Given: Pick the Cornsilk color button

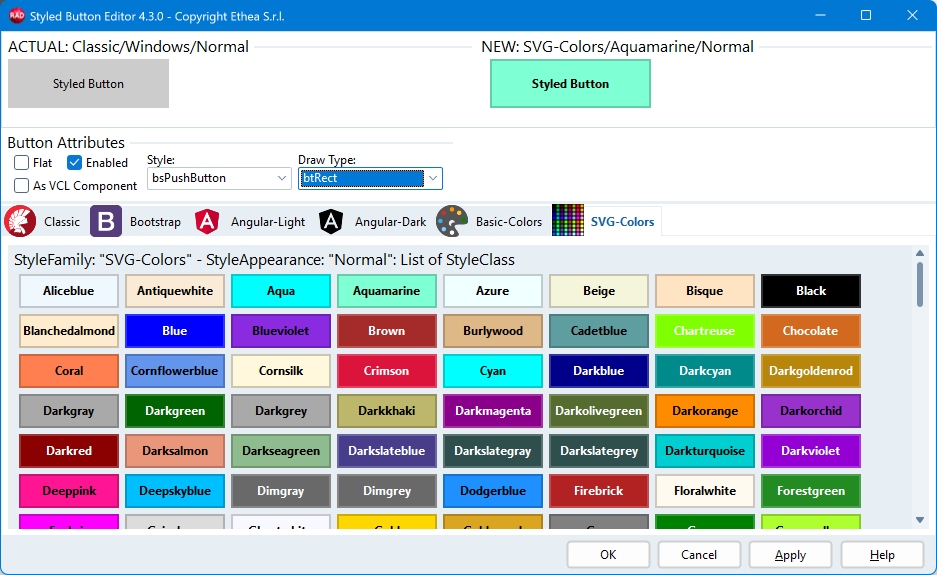Looking at the screenshot, I should [x=281, y=371].
